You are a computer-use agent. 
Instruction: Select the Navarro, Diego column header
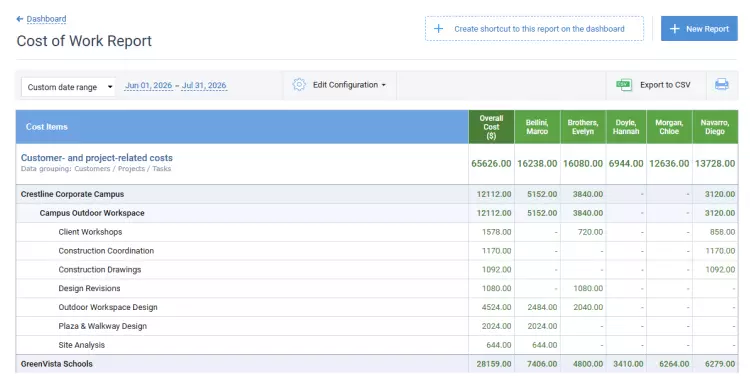[x=715, y=127]
